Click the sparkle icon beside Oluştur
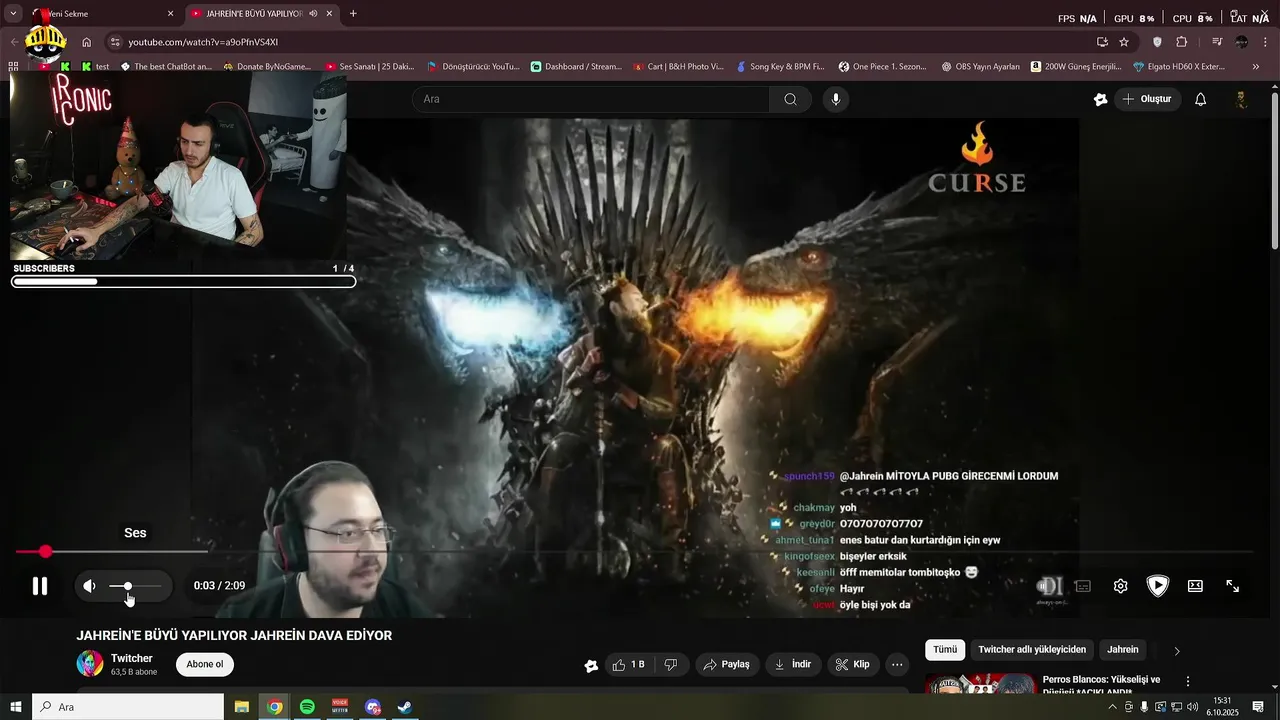 (1101, 99)
